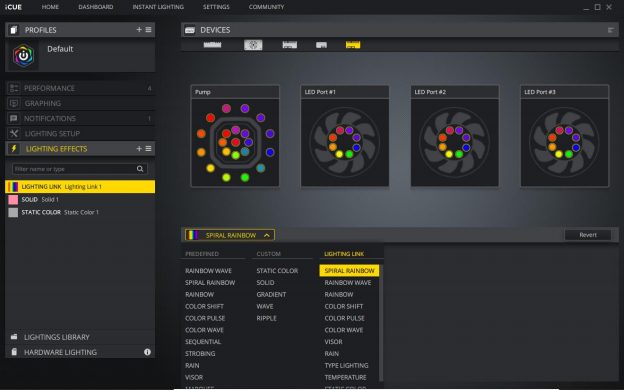Viewport: 624px width, 390px height.
Task: Choose Custom Solid effect
Action: point(265,283)
